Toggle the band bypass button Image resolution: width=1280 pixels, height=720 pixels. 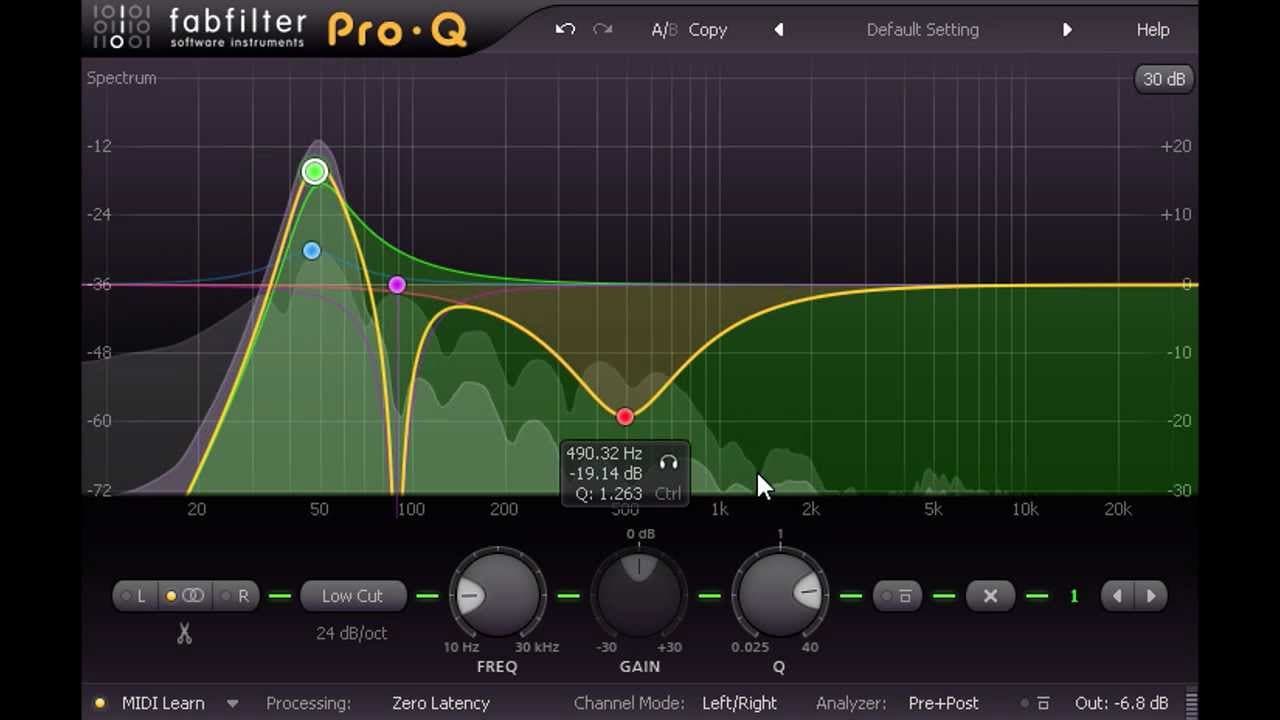click(897, 596)
